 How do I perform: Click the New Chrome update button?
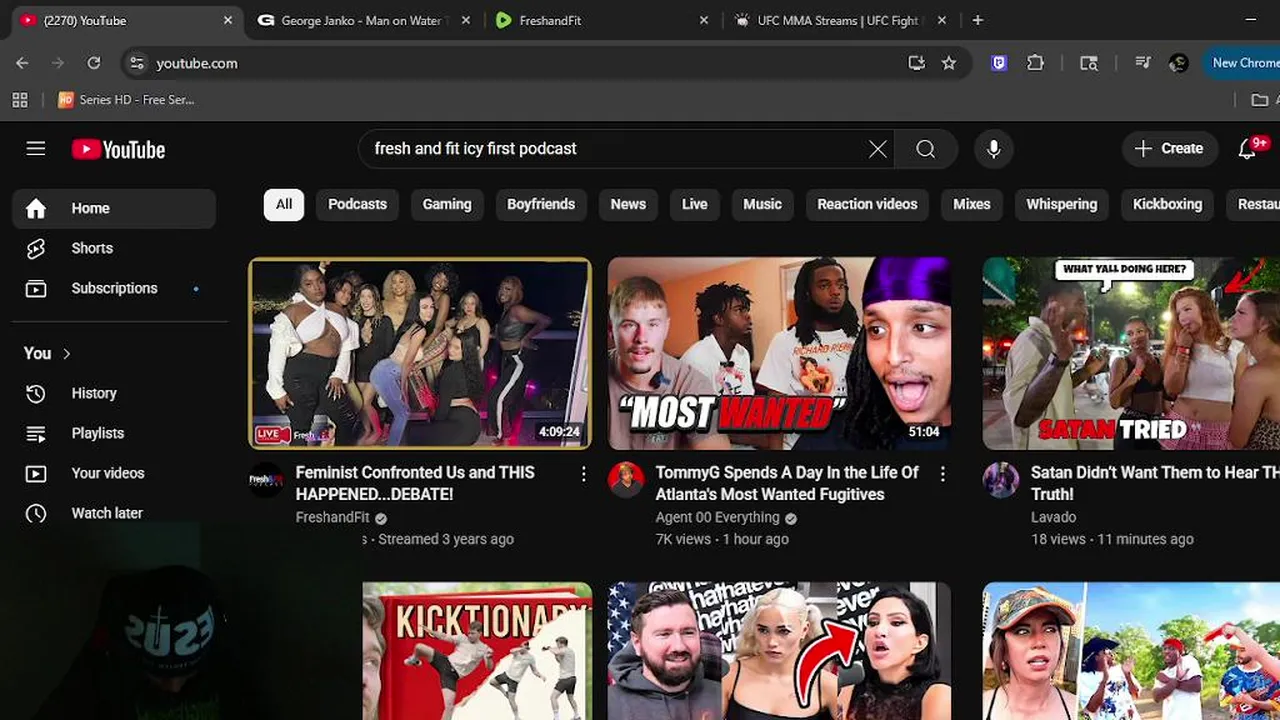(1241, 63)
